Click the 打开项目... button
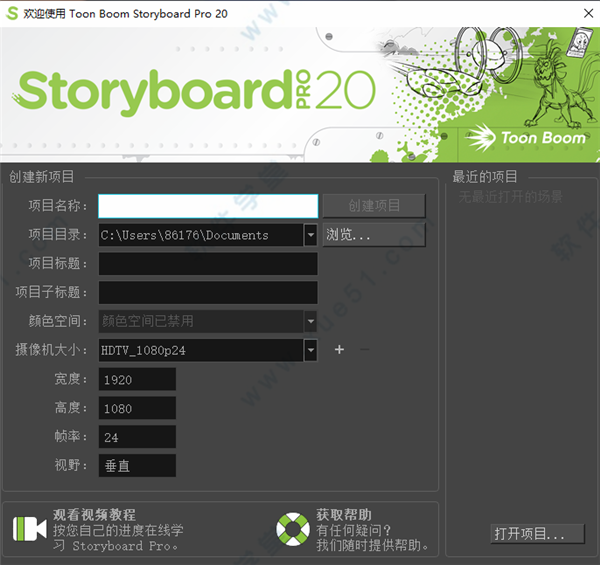The height and width of the screenshot is (565, 600). pos(537,533)
